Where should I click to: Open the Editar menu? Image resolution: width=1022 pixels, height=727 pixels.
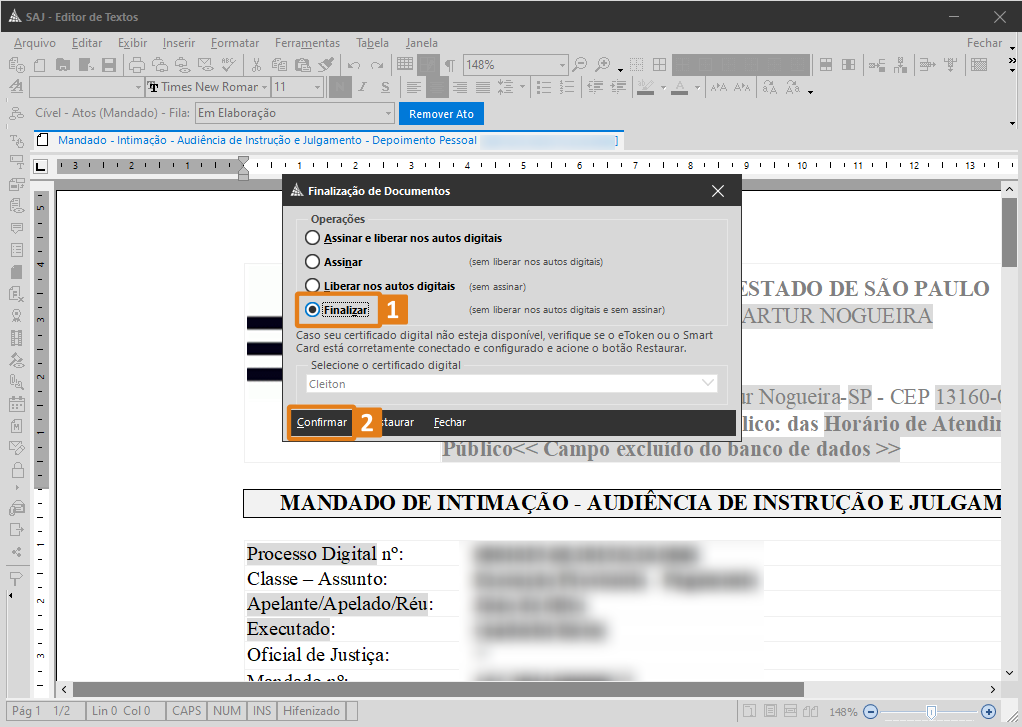[87, 43]
